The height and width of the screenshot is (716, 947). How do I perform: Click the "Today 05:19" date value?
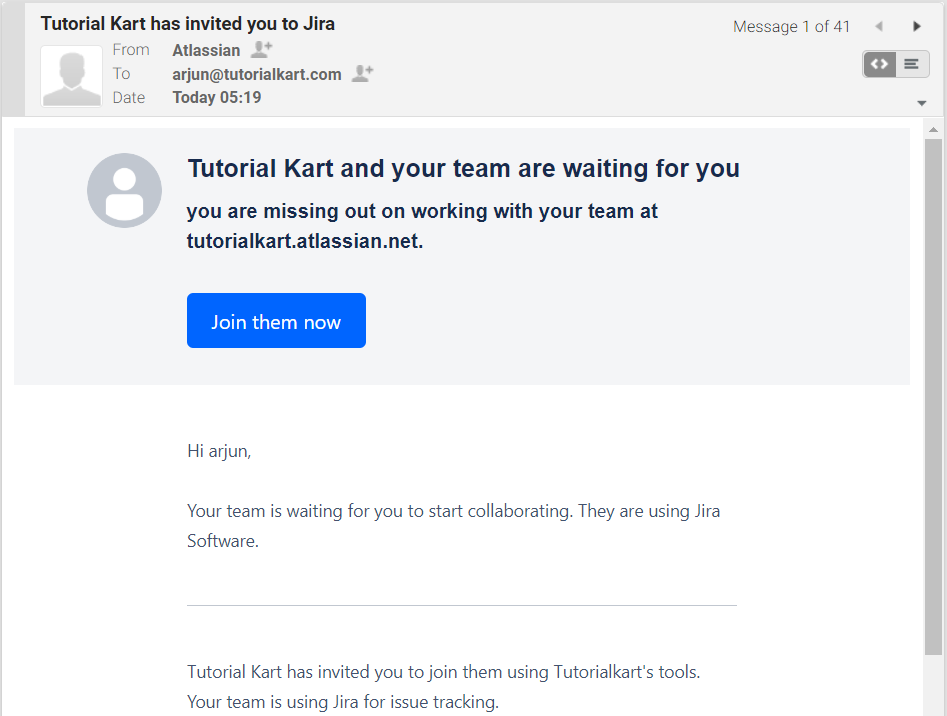[217, 97]
